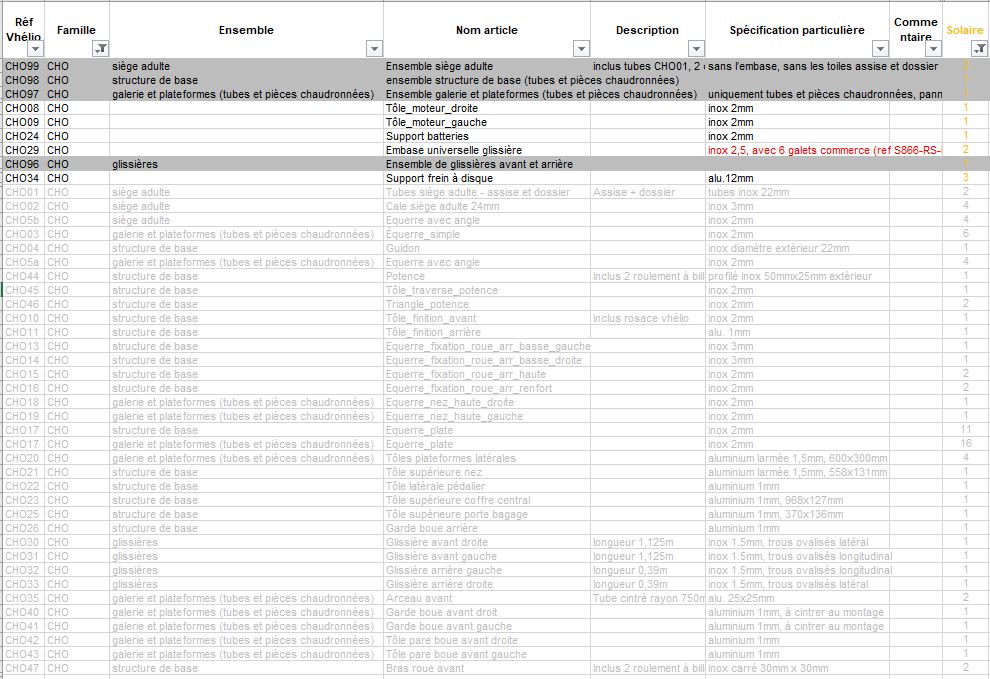This screenshot has width=990, height=679.
Task: Select the 'alu. 1mm' specification cell
Action: 797,332
